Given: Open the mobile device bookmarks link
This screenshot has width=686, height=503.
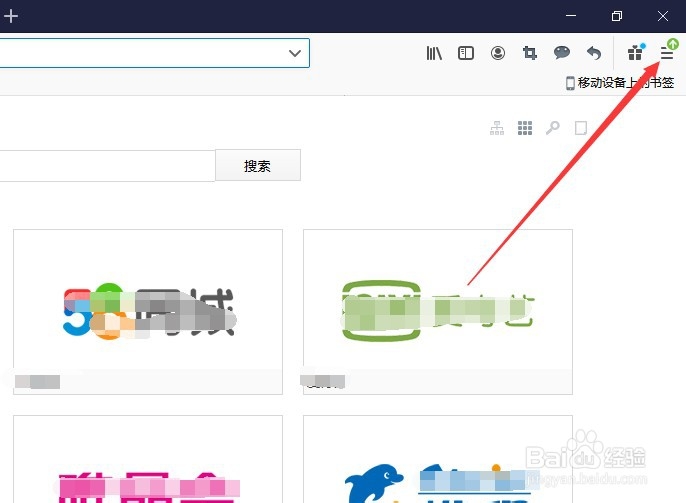Looking at the screenshot, I should pos(620,83).
